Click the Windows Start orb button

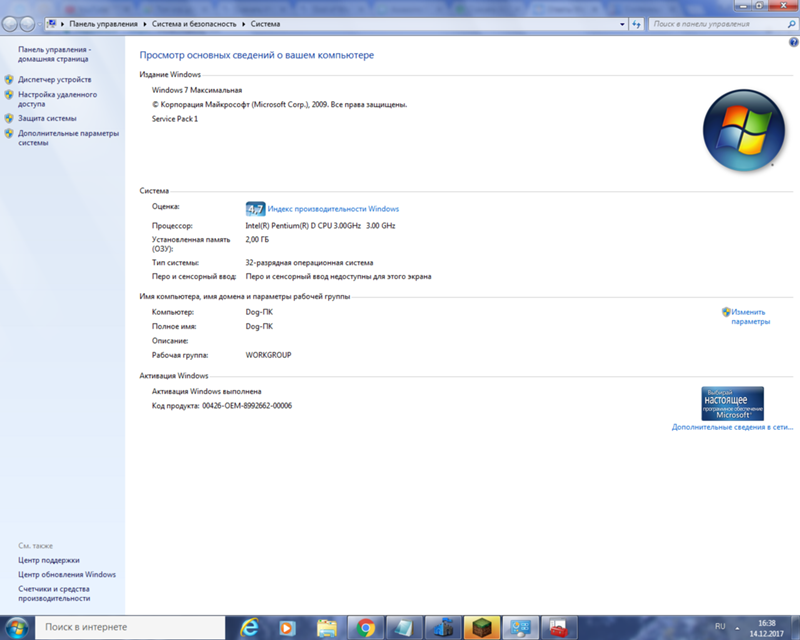tap(16, 627)
